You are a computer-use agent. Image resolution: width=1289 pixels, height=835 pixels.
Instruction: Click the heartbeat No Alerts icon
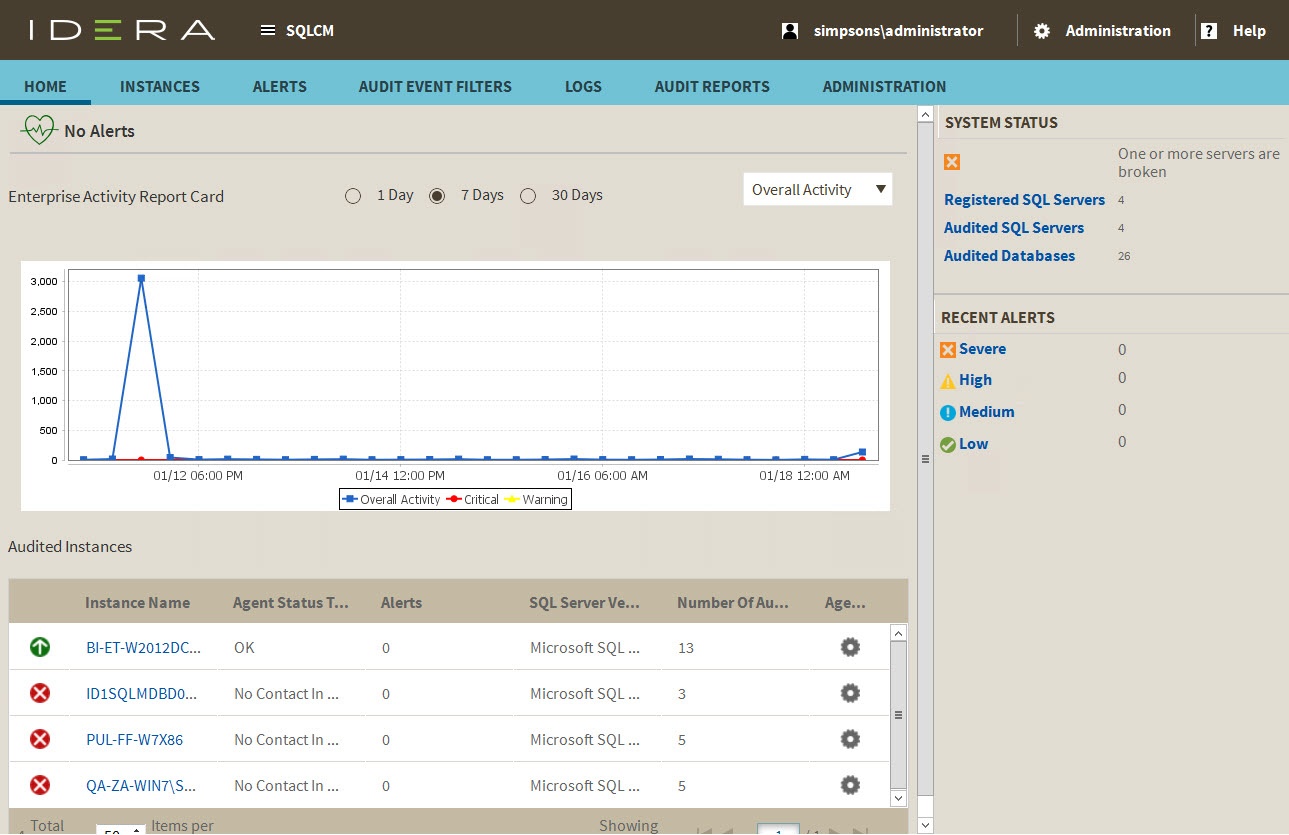(x=38, y=130)
